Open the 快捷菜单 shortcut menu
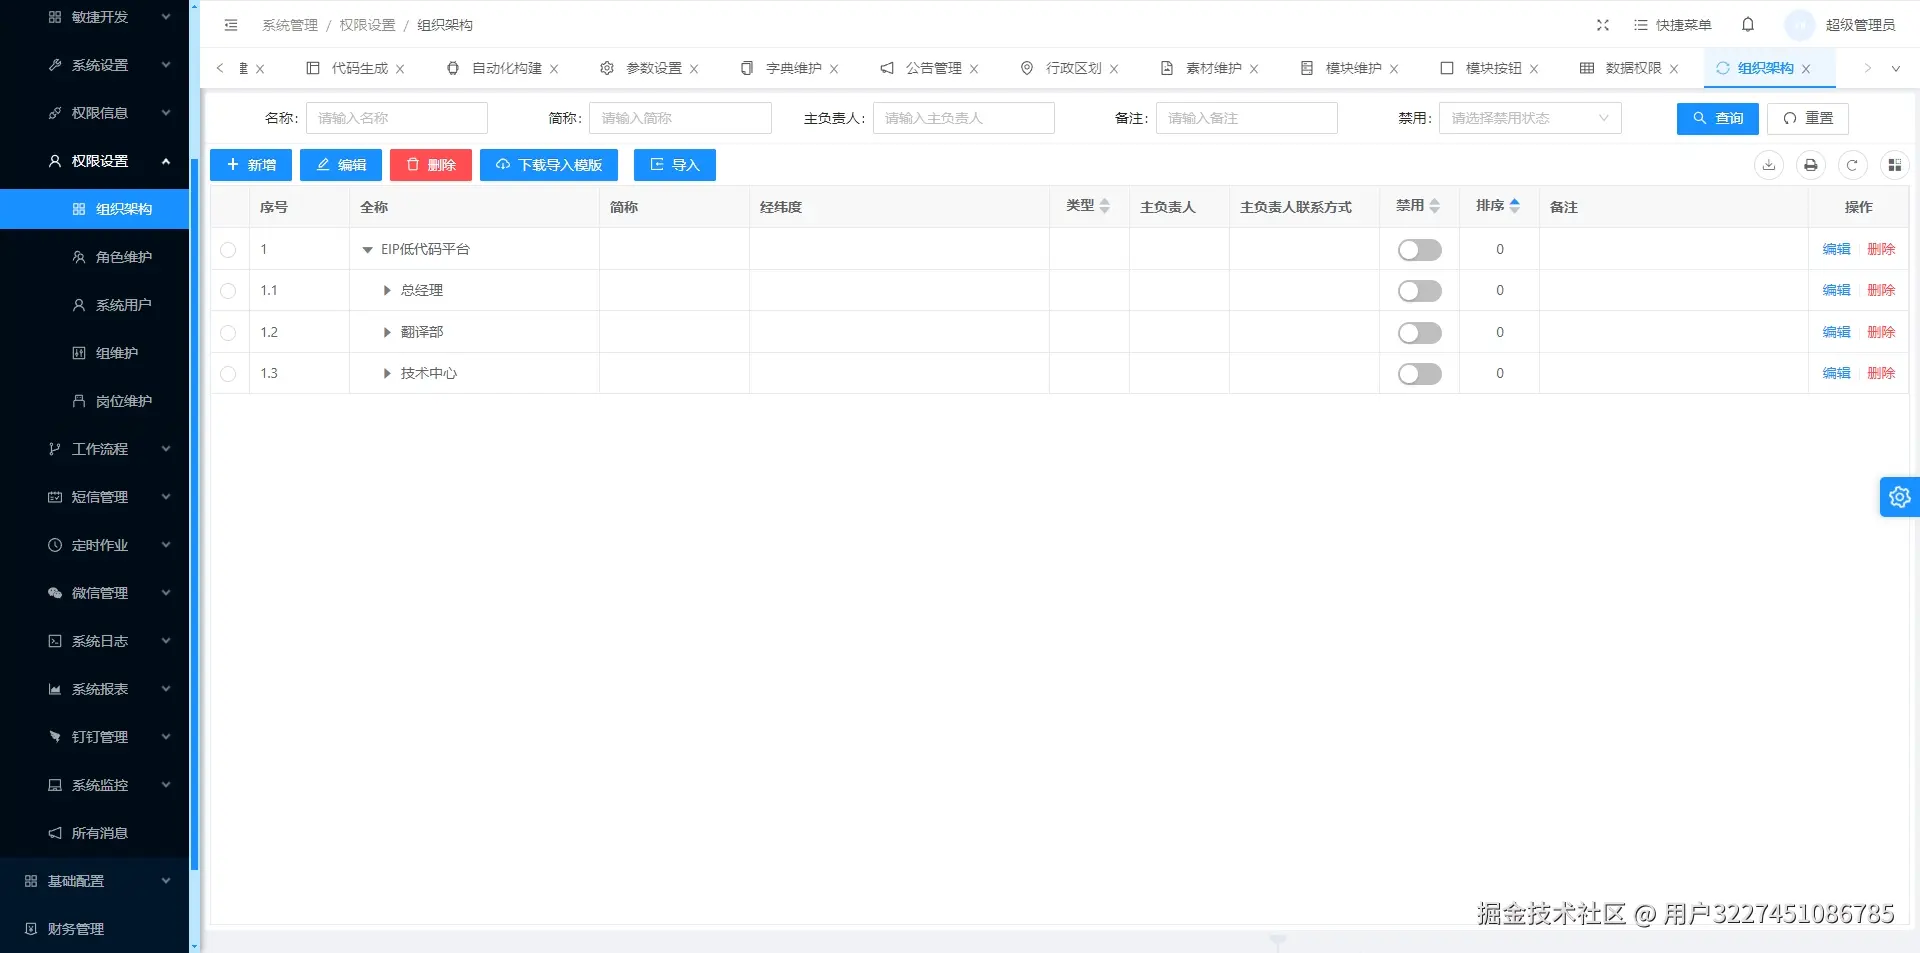1920x953 pixels. [x=1673, y=25]
